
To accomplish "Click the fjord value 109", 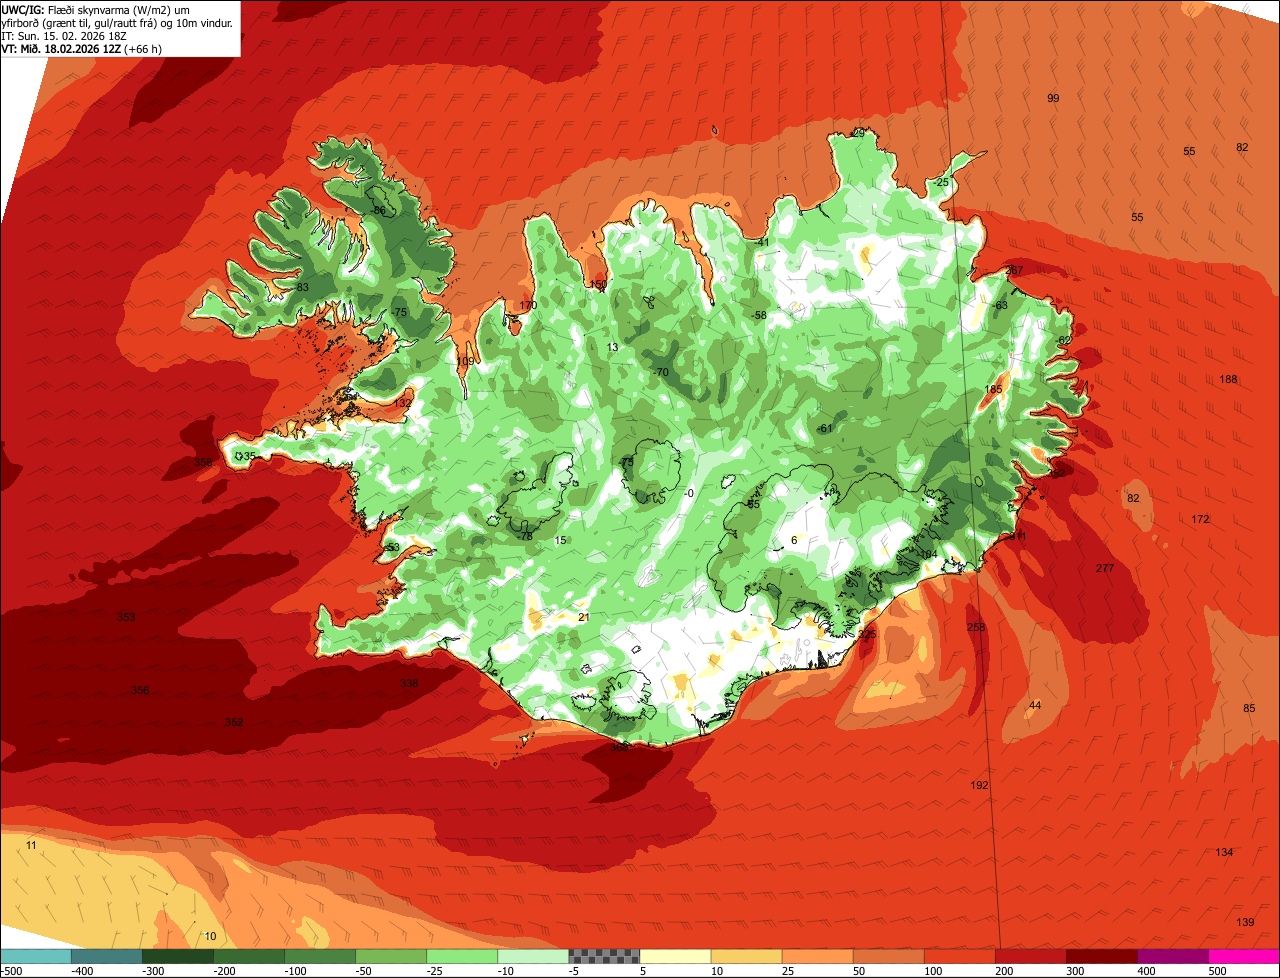I will point(466,362).
